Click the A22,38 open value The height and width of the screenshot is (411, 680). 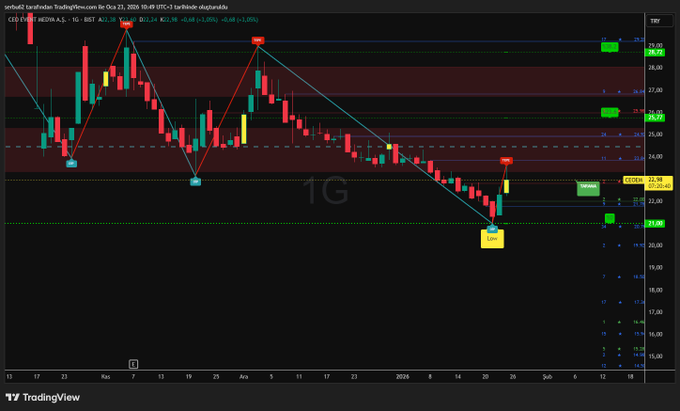point(107,20)
